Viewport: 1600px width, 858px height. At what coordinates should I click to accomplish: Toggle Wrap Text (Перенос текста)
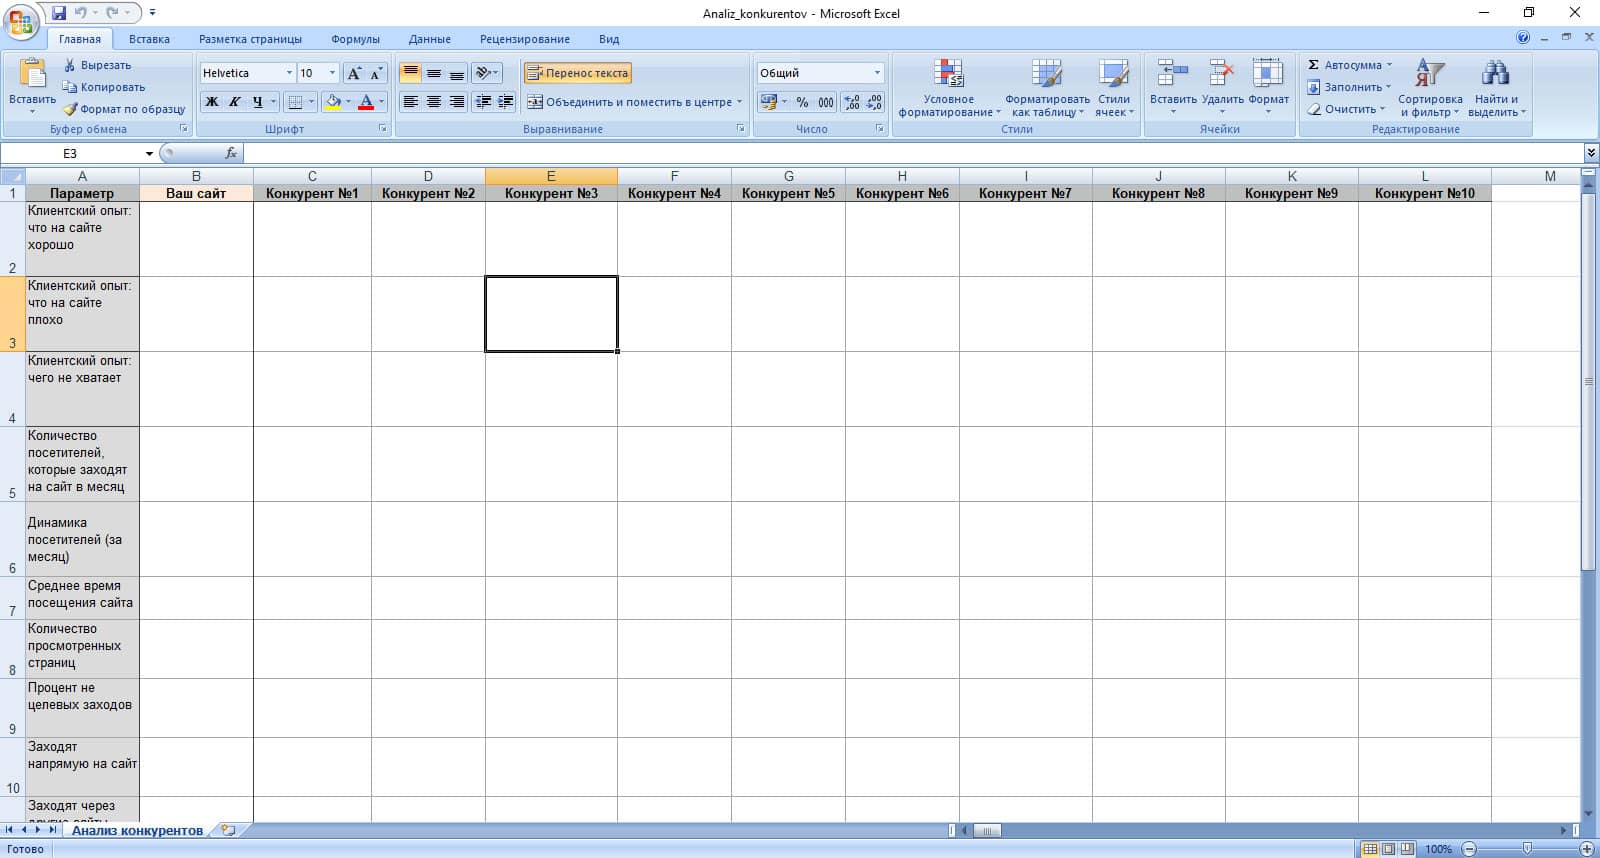[578, 73]
